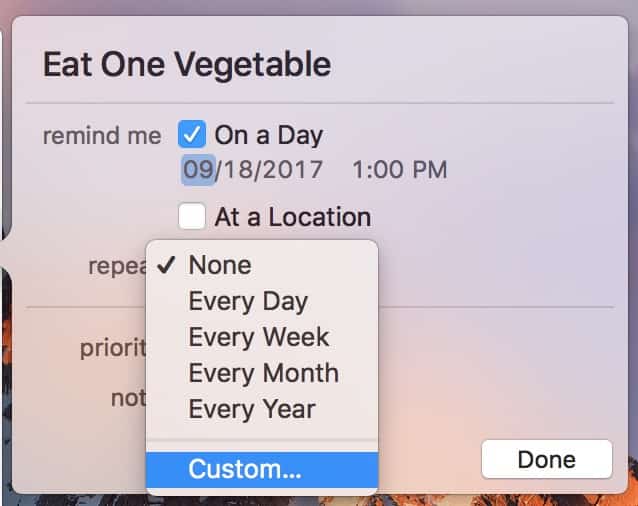Click the partially hidden "note" label

pyautogui.click(x=128, y=398)
